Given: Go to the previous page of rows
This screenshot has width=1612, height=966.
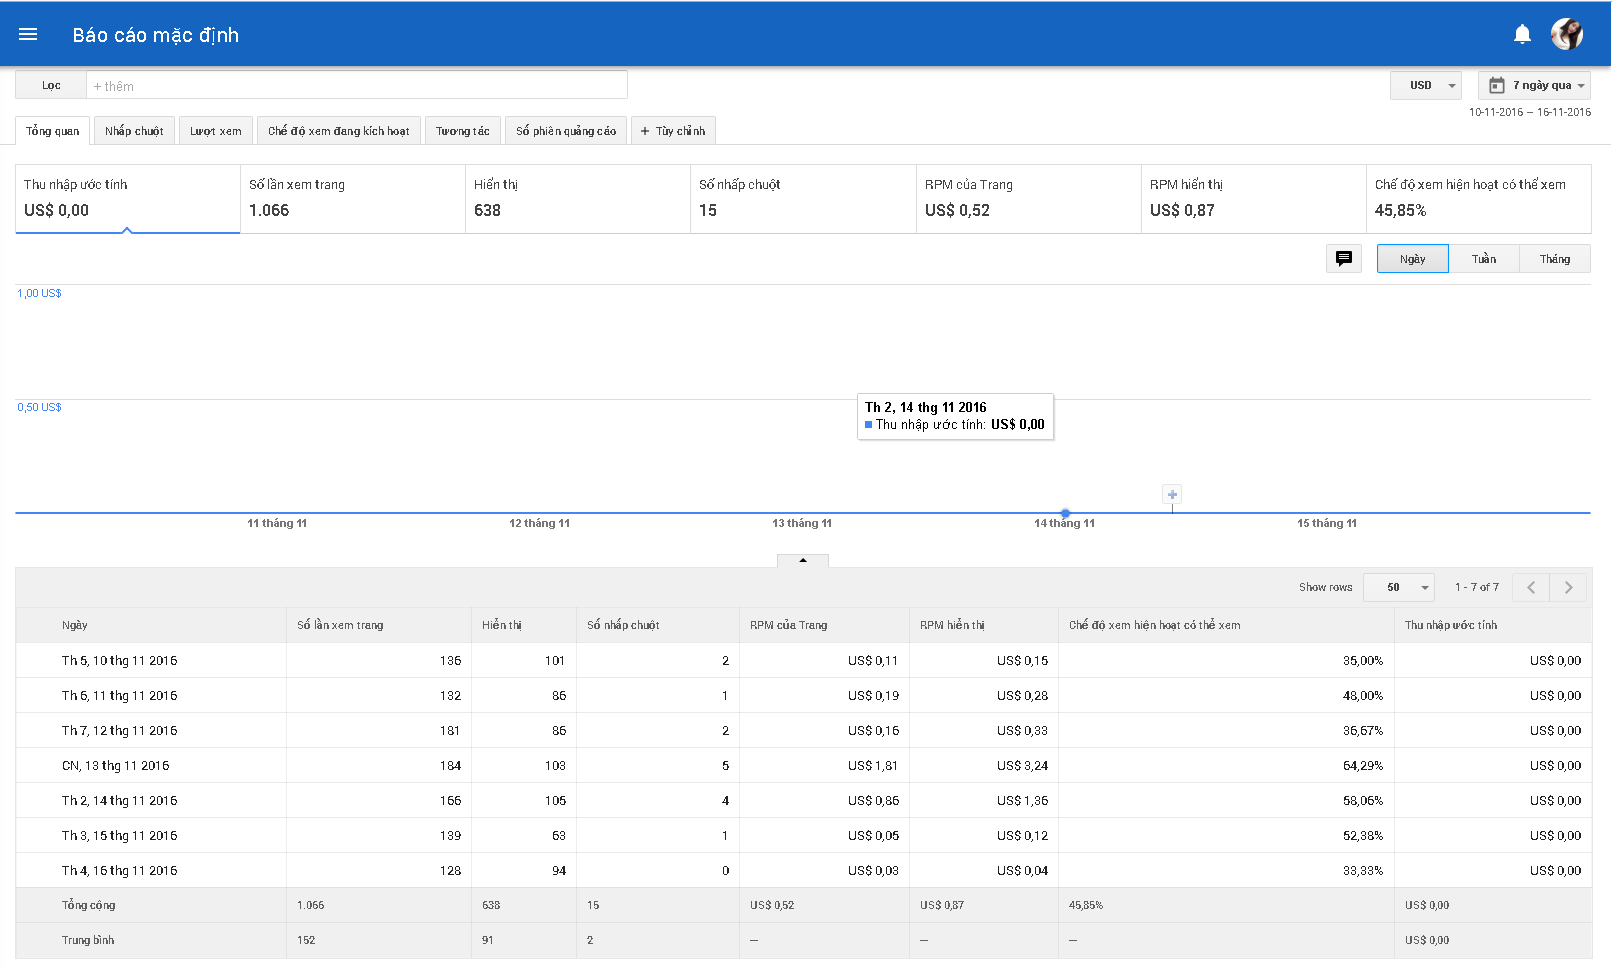Looking at the screenshot, I should pyautogui.click(x=1531, y=588).
